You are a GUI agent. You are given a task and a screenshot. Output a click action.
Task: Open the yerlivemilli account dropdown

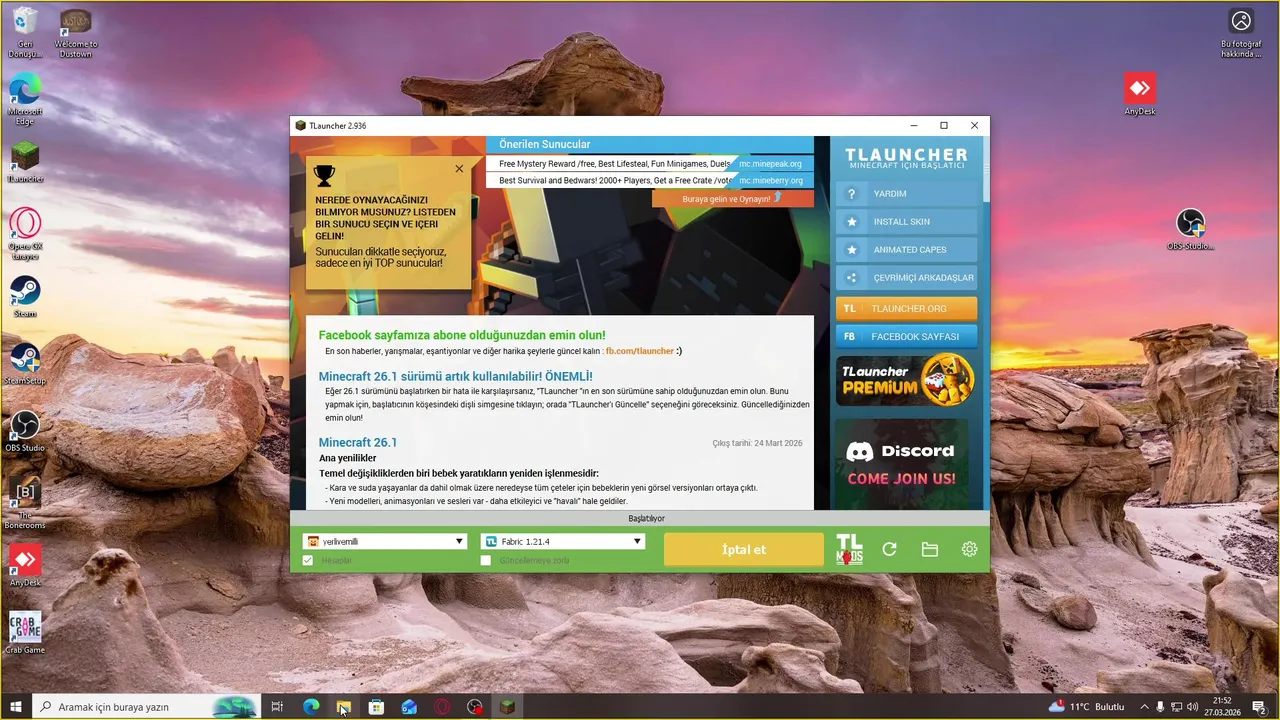(x=385, y=541)
